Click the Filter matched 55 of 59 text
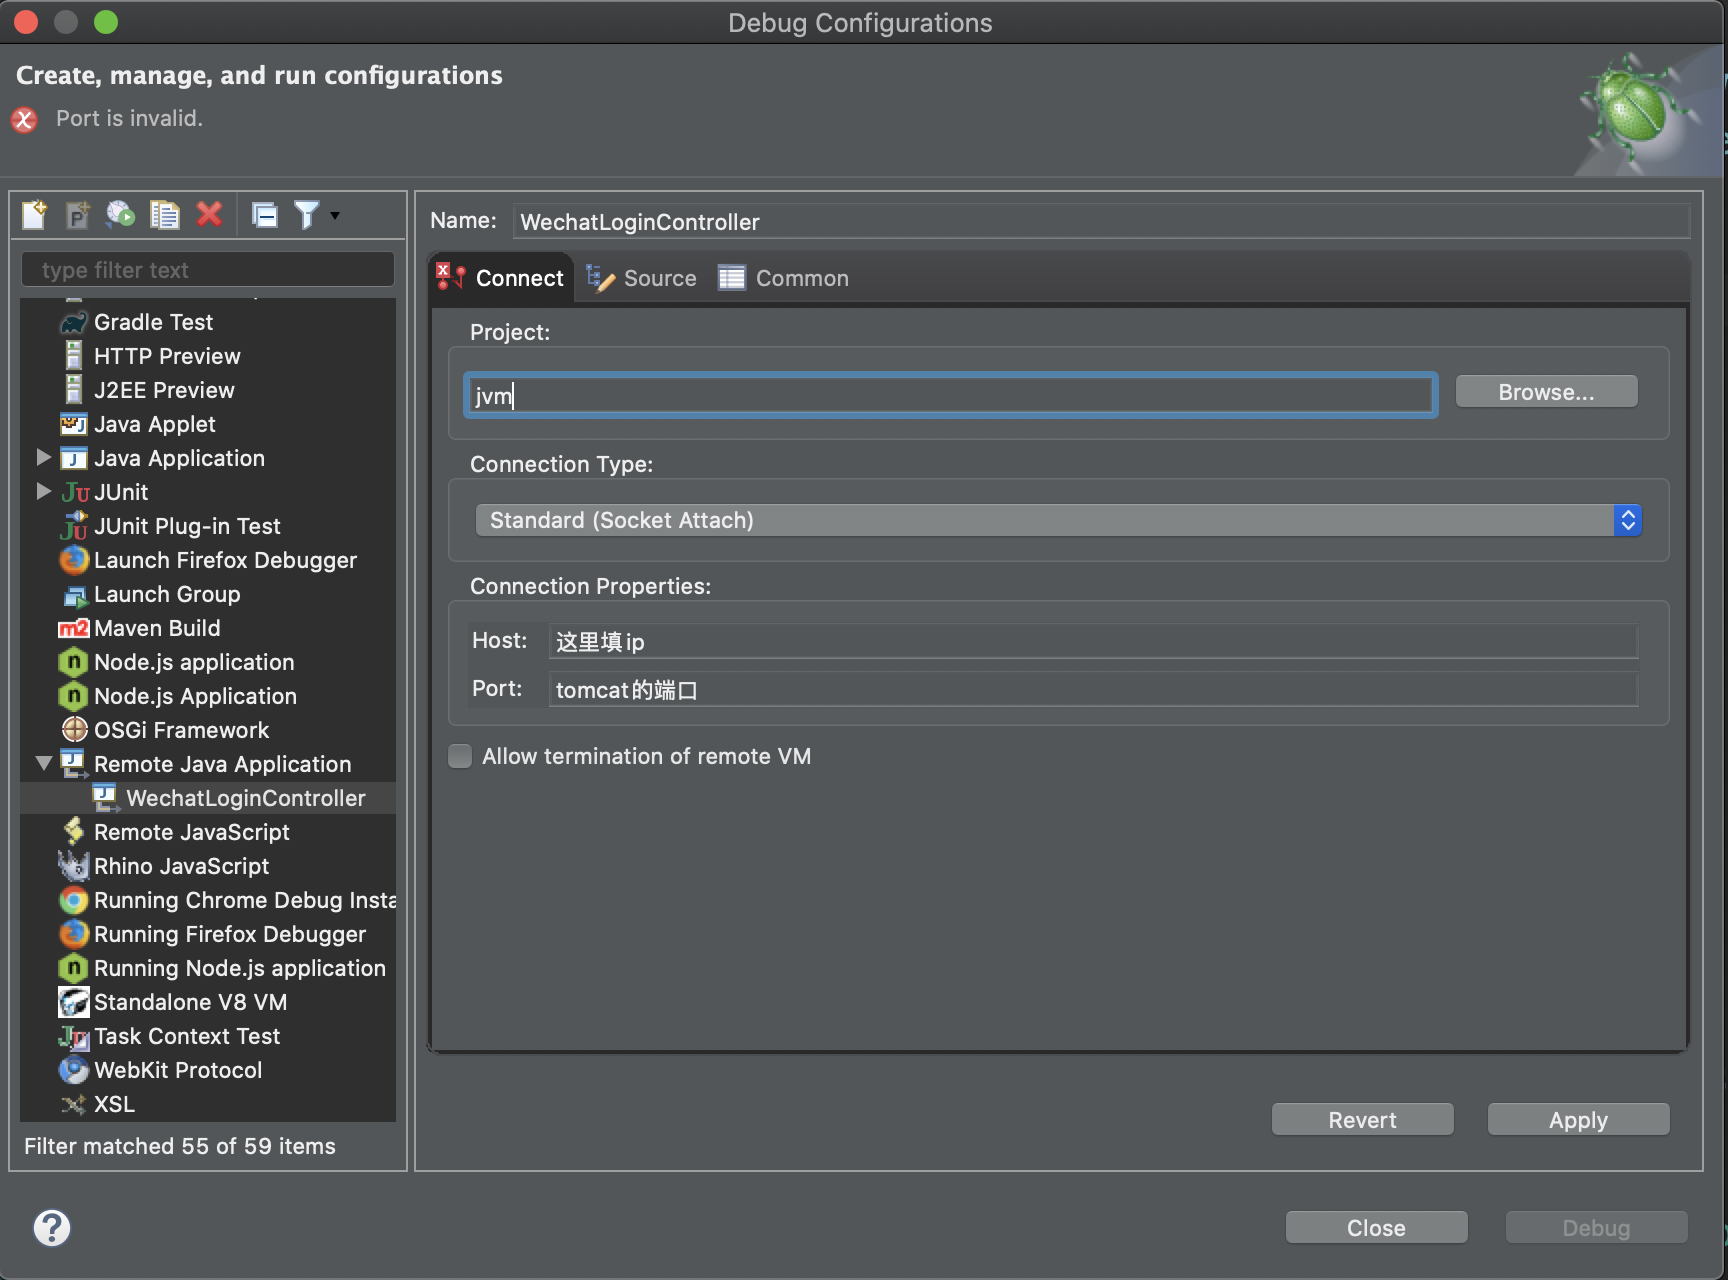1728x1280 pixels. 180,1146
